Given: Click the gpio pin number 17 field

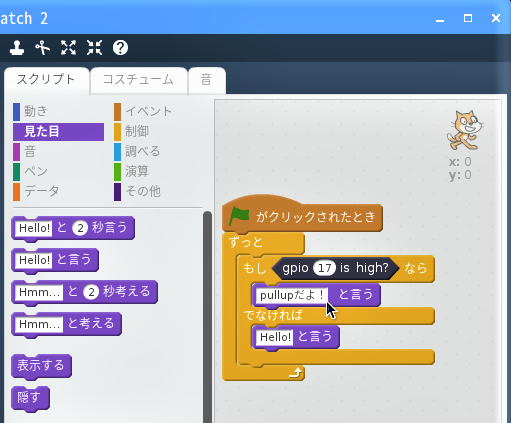Looking at the screenshot, I should click(x=324, y=268).
